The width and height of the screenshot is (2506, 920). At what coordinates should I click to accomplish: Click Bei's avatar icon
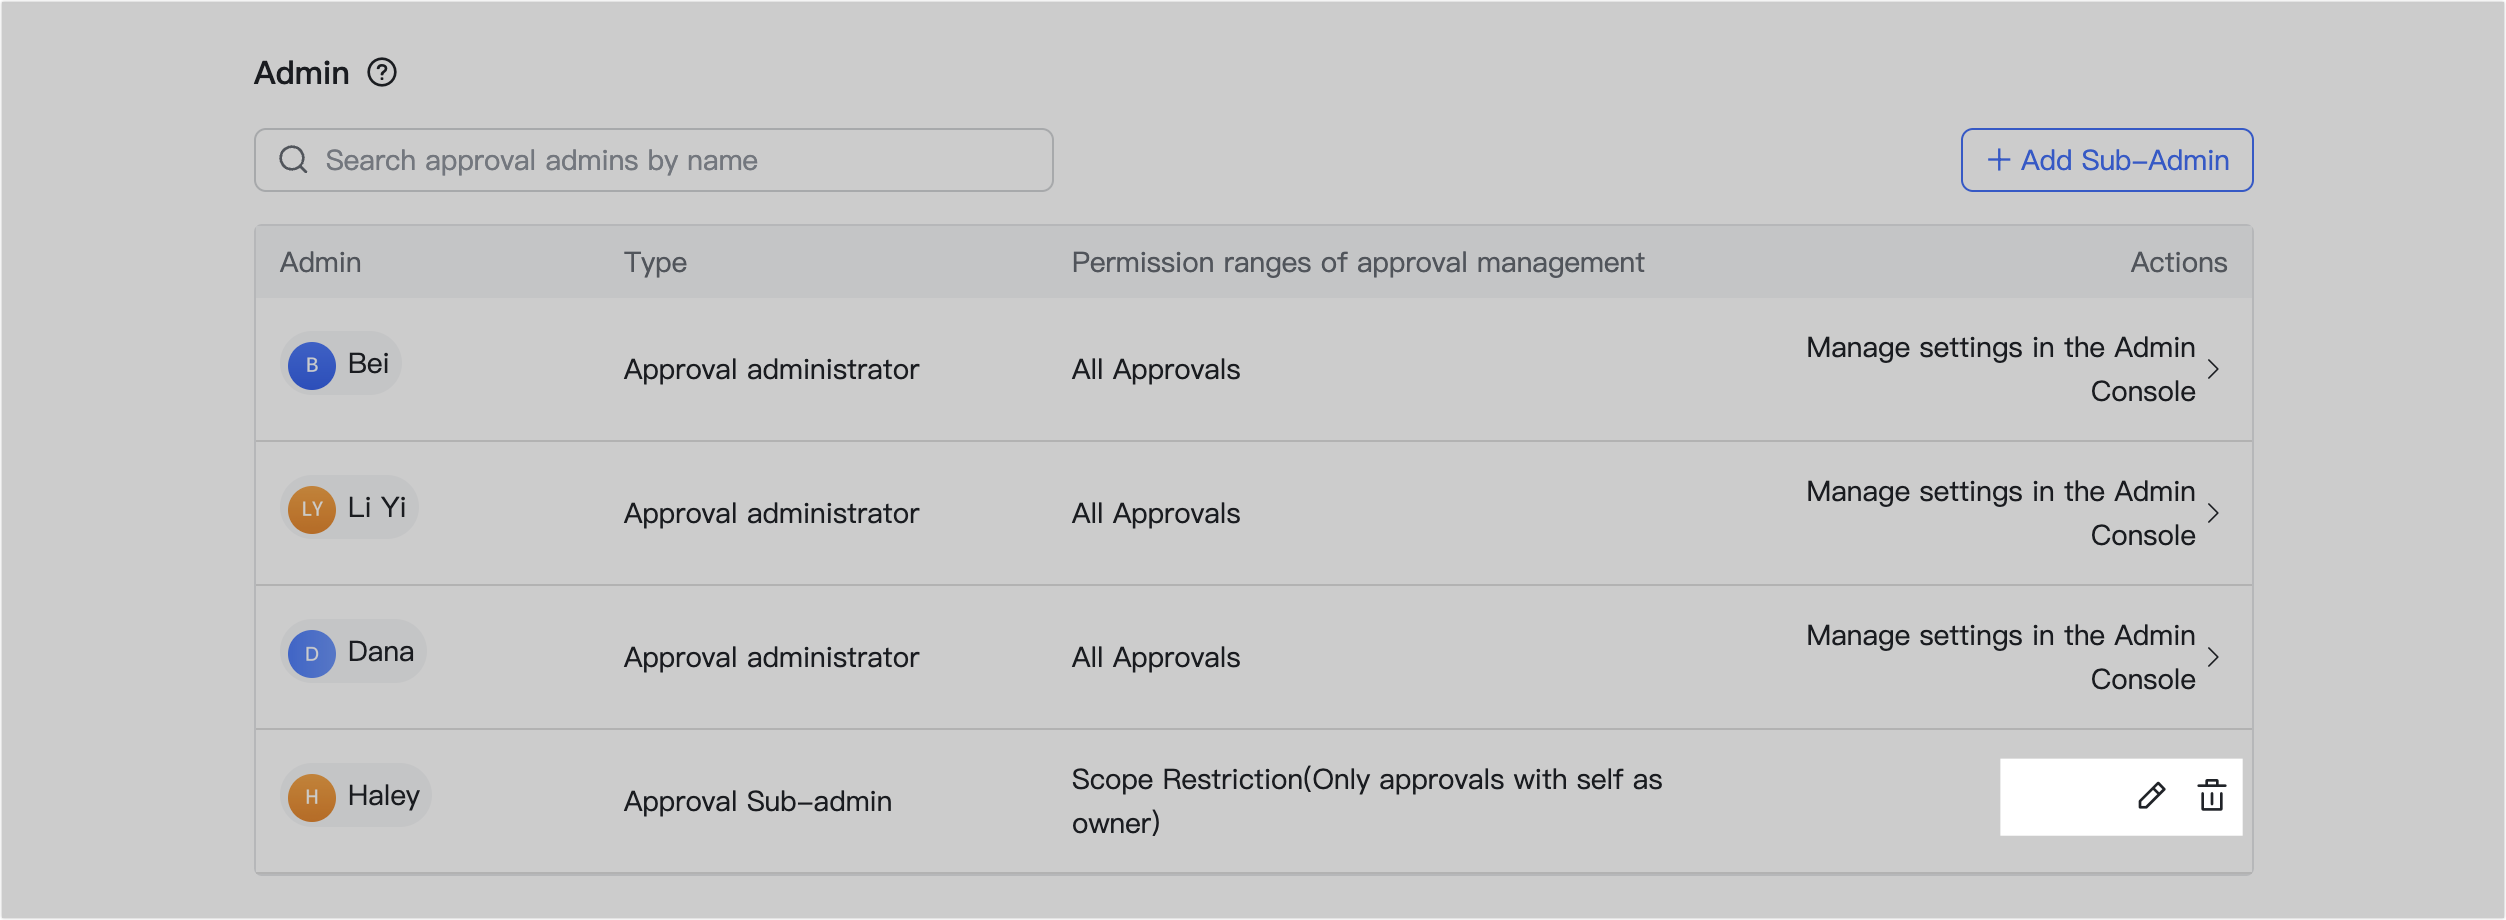pyautogui.click(x=311, y=364)
